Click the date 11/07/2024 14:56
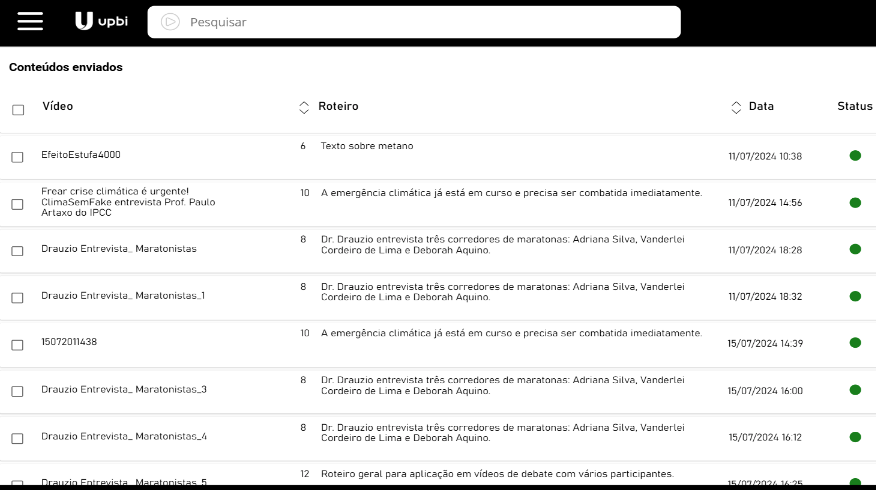Viewport: 876px width, 490px height. coord(765,203)
